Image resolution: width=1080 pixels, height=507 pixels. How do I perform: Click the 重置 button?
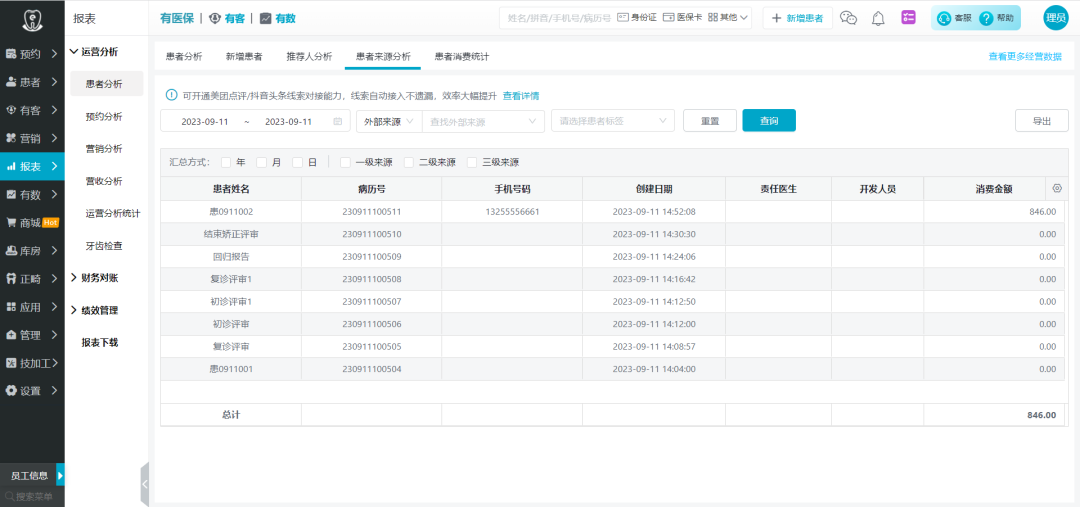coord(710,121)
